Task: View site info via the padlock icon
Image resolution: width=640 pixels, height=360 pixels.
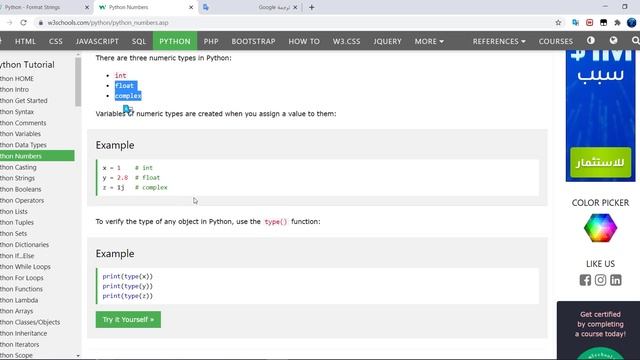Action: (x=41, y=23)
